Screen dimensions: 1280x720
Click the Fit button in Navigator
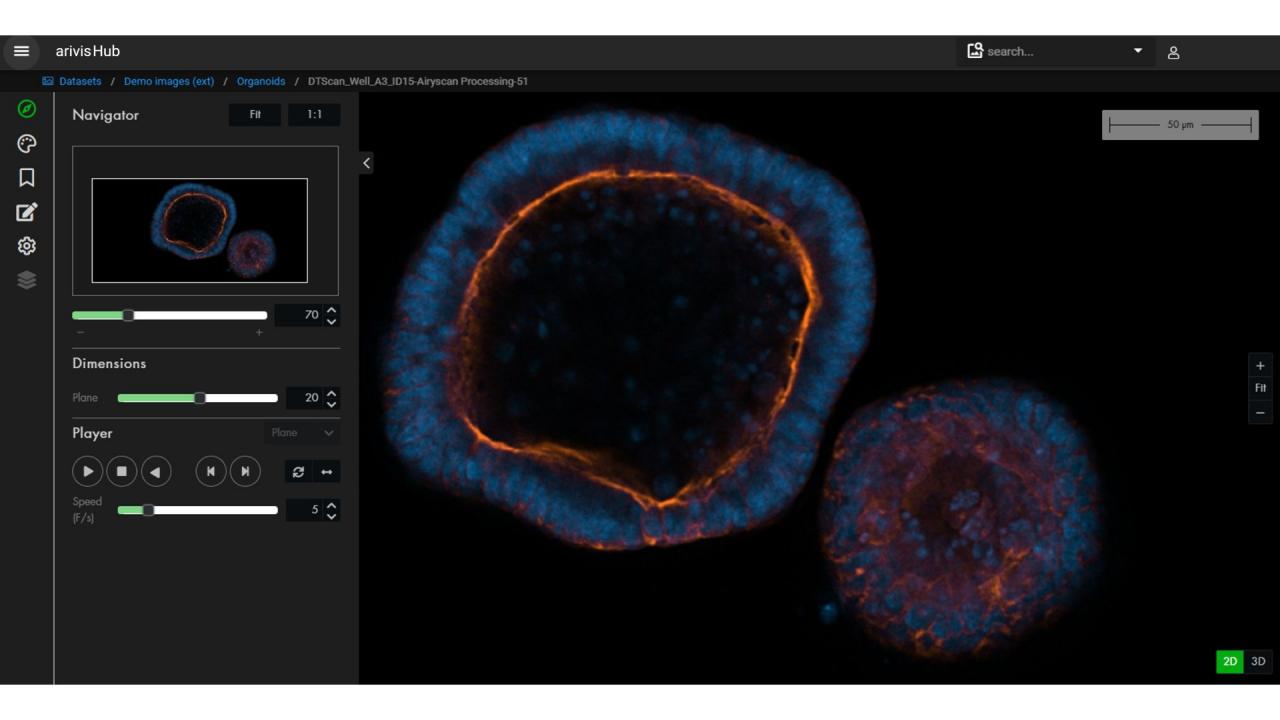point(255,115)
